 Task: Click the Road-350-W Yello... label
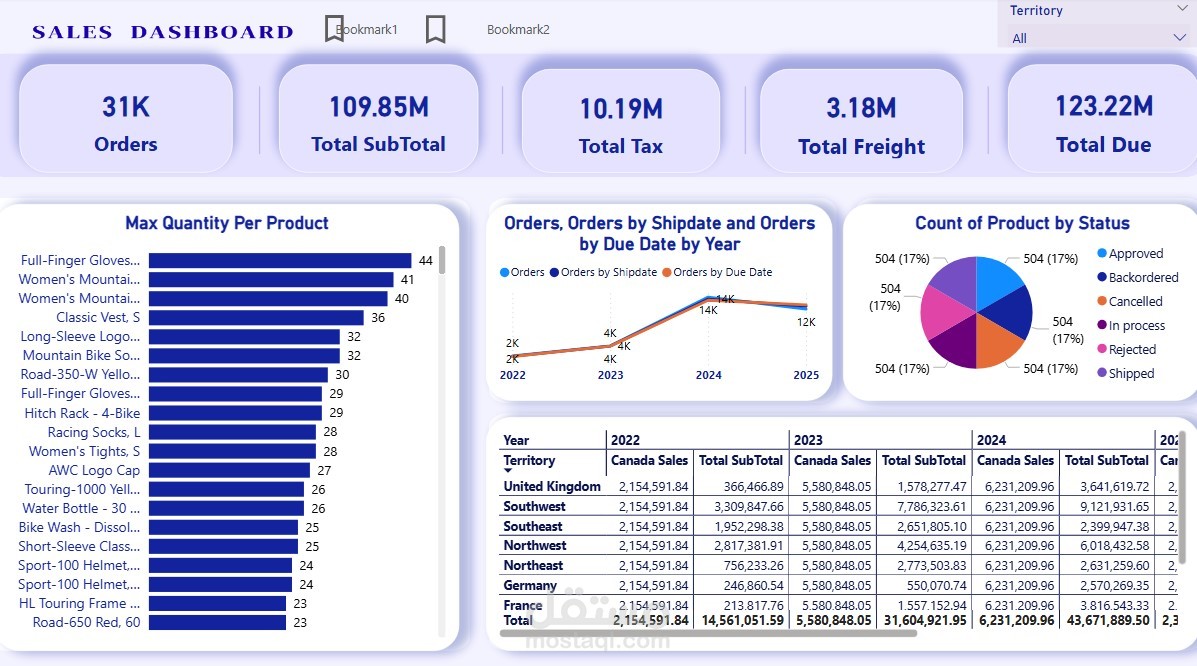tap(80, 374)
